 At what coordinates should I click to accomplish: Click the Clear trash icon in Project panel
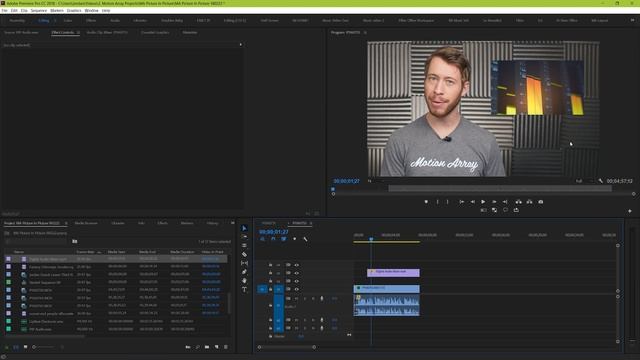click(226, 347)
